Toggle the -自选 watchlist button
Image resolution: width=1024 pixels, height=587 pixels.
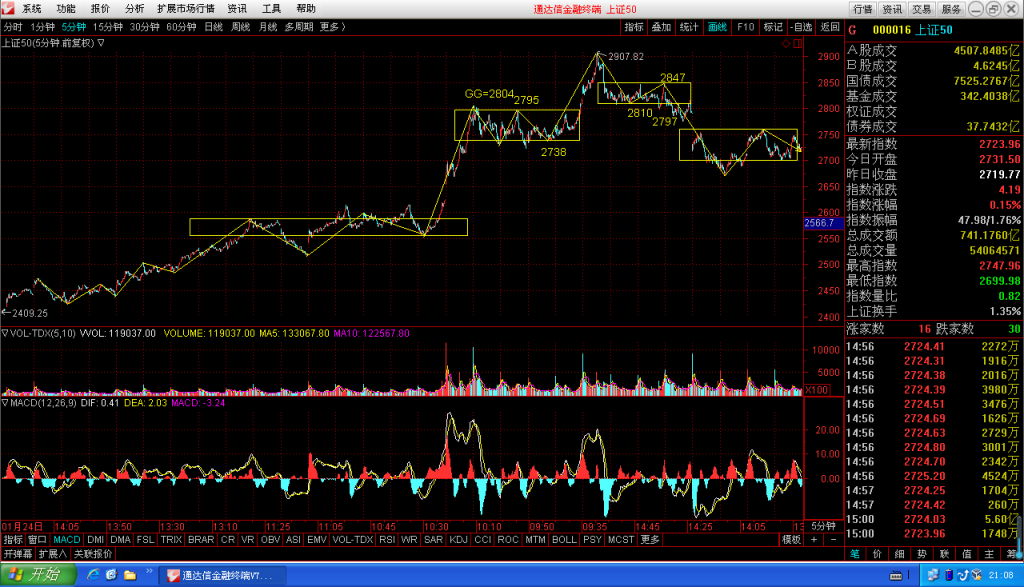coord(801,27)
